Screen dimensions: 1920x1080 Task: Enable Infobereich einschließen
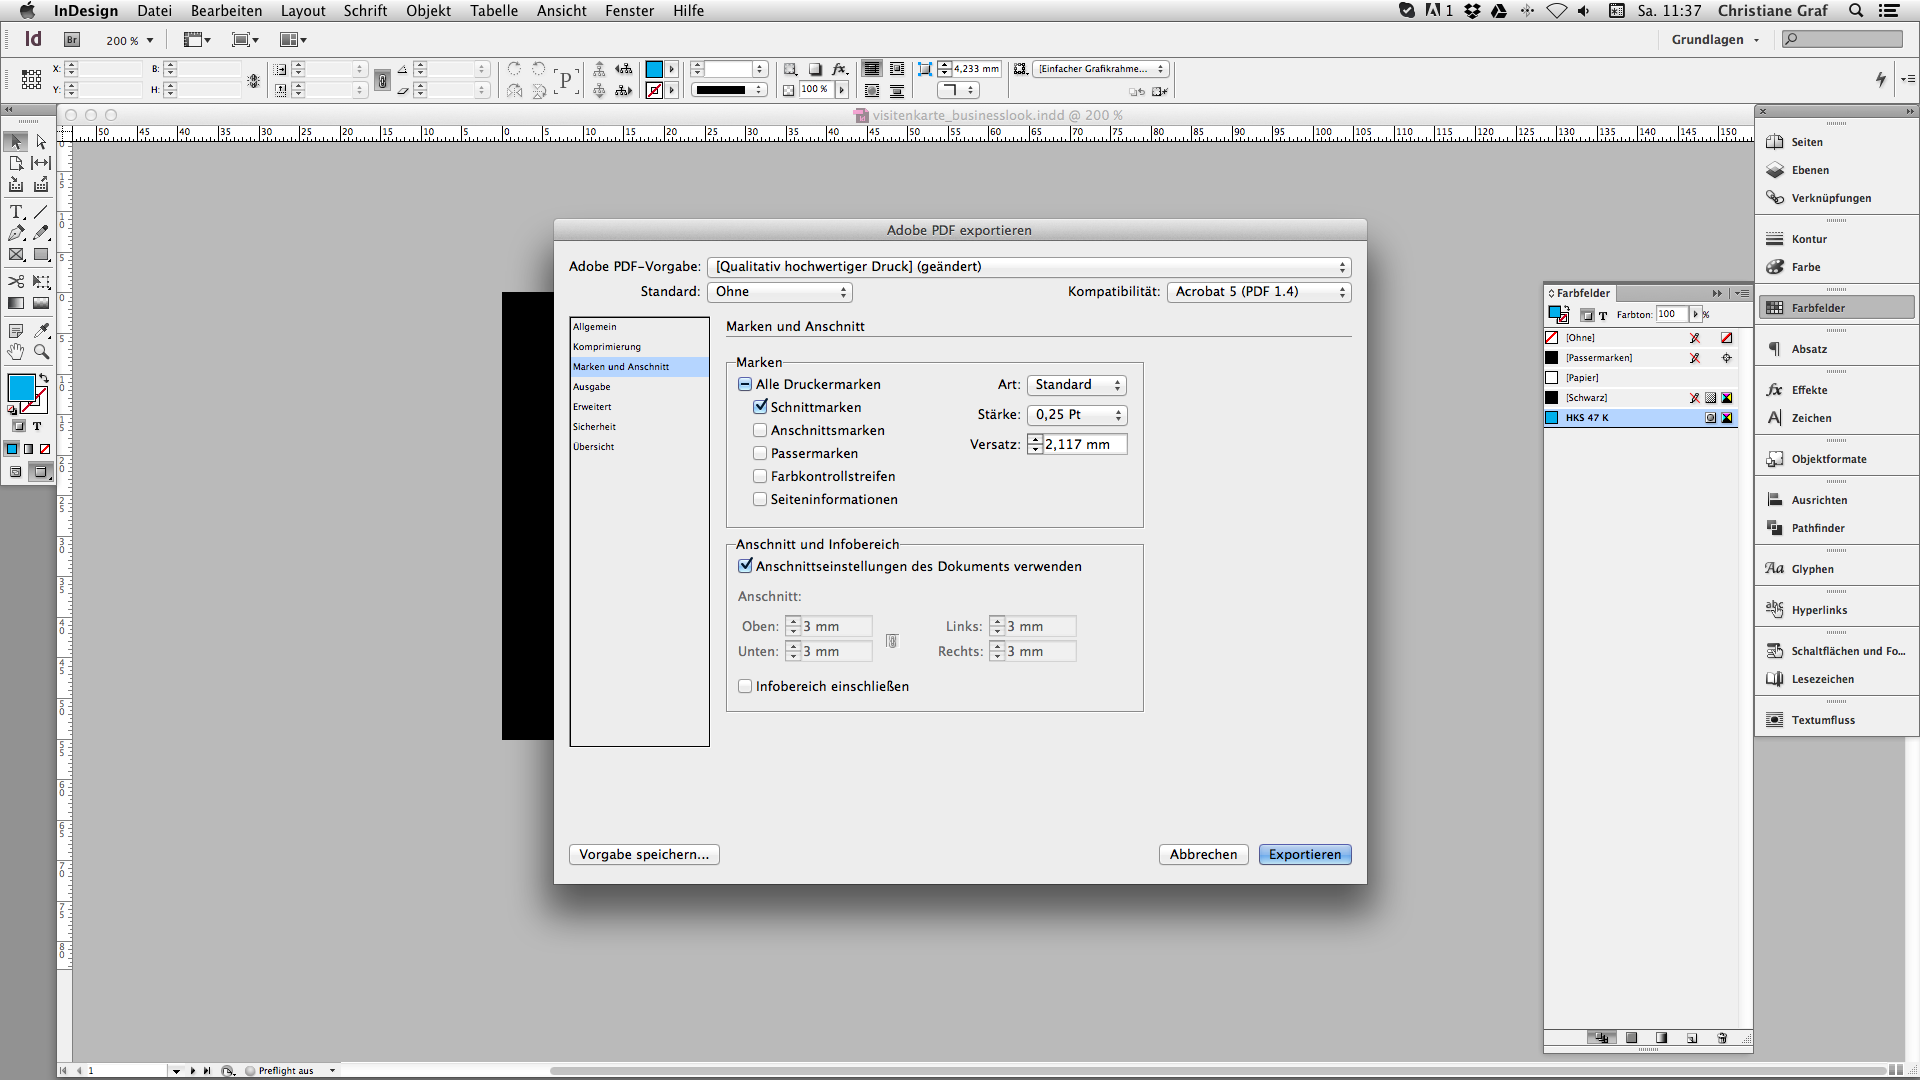click(x=745, y=686)
